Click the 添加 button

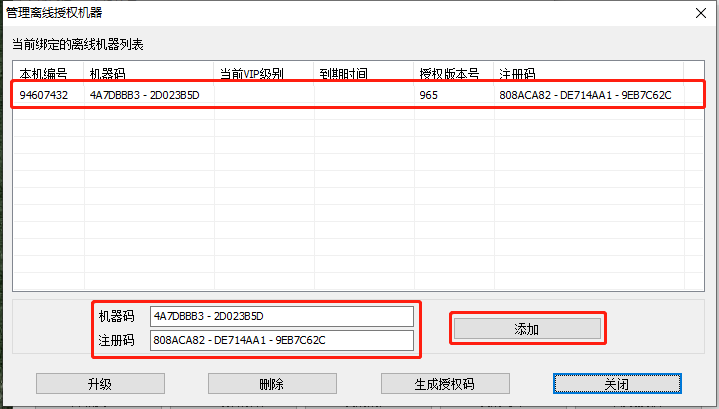point(527,329)
